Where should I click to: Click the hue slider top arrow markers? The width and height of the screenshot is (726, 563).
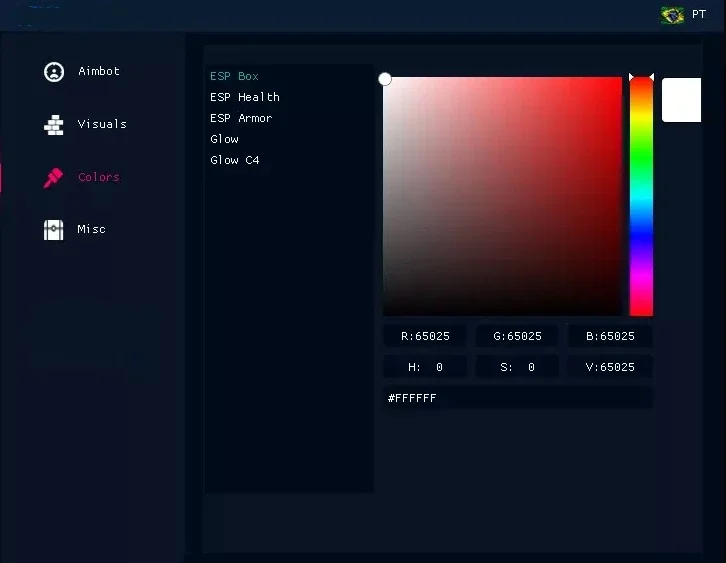click(x=641, y=77)
